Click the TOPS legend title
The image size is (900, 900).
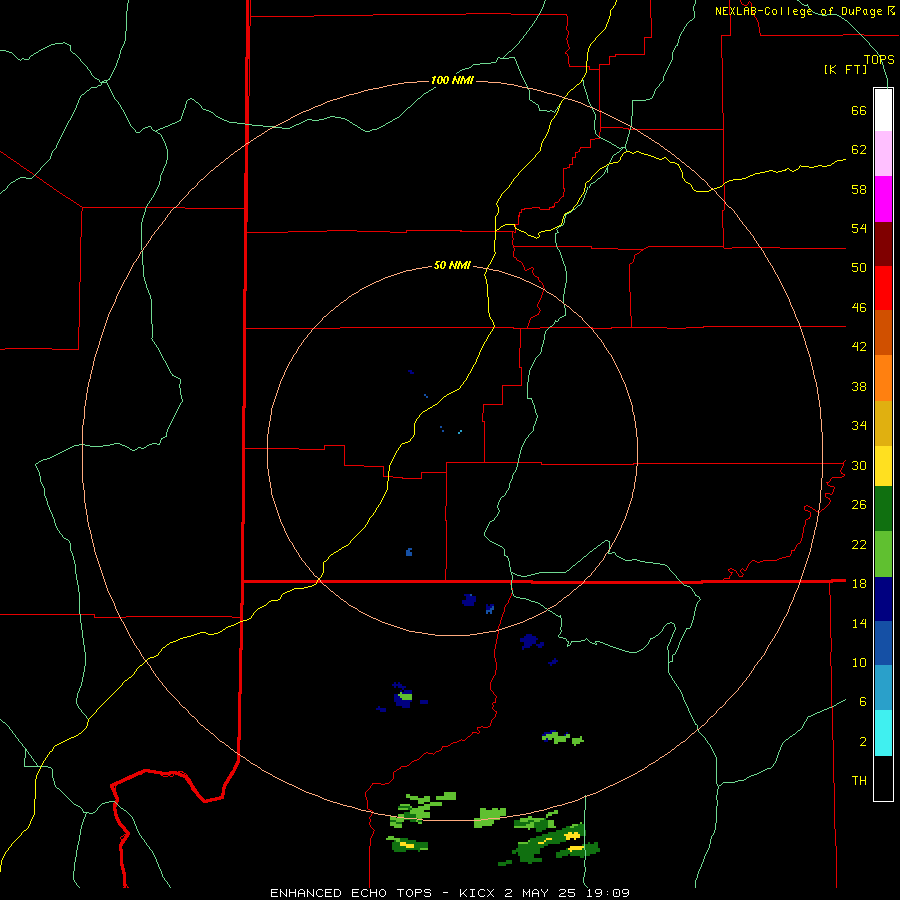coord(879,60)
